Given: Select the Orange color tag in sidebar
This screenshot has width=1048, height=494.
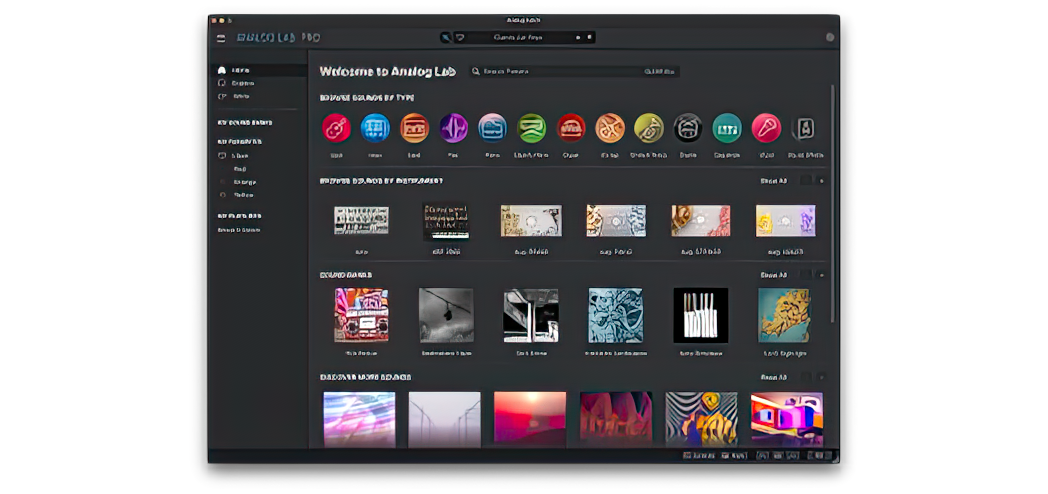Looking at the screenshot, I should (x=244, y=182).
